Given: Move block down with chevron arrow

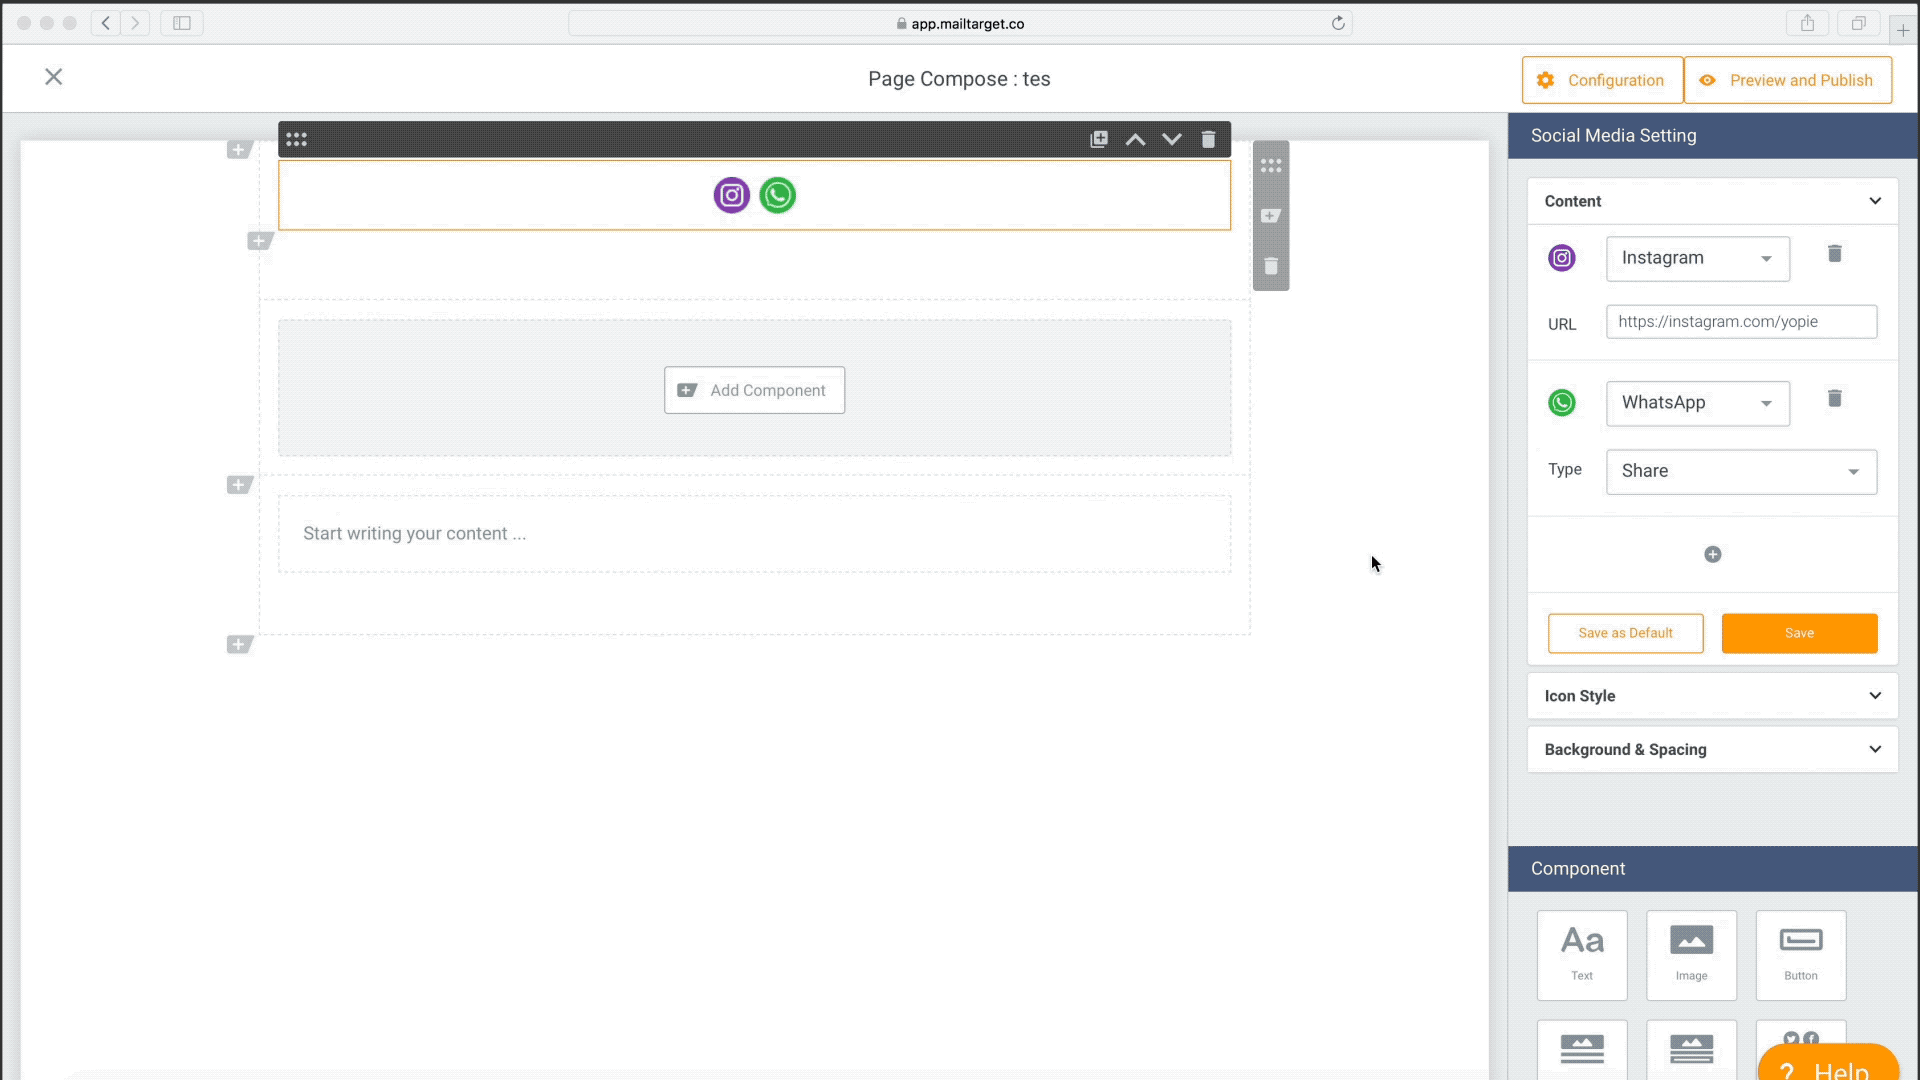Looking at the screenshot, I should (x=1171, y=140).
